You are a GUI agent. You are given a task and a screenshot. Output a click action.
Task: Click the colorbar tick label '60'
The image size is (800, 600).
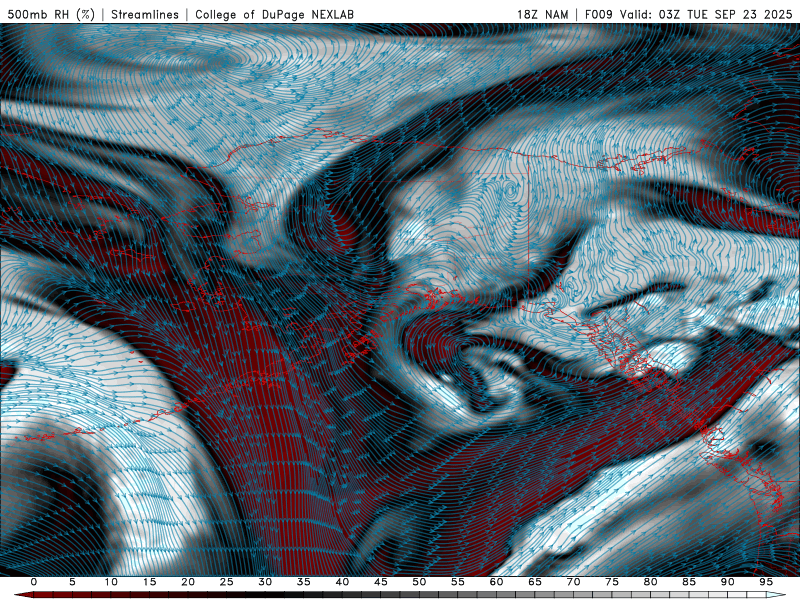tap(496, 582)
